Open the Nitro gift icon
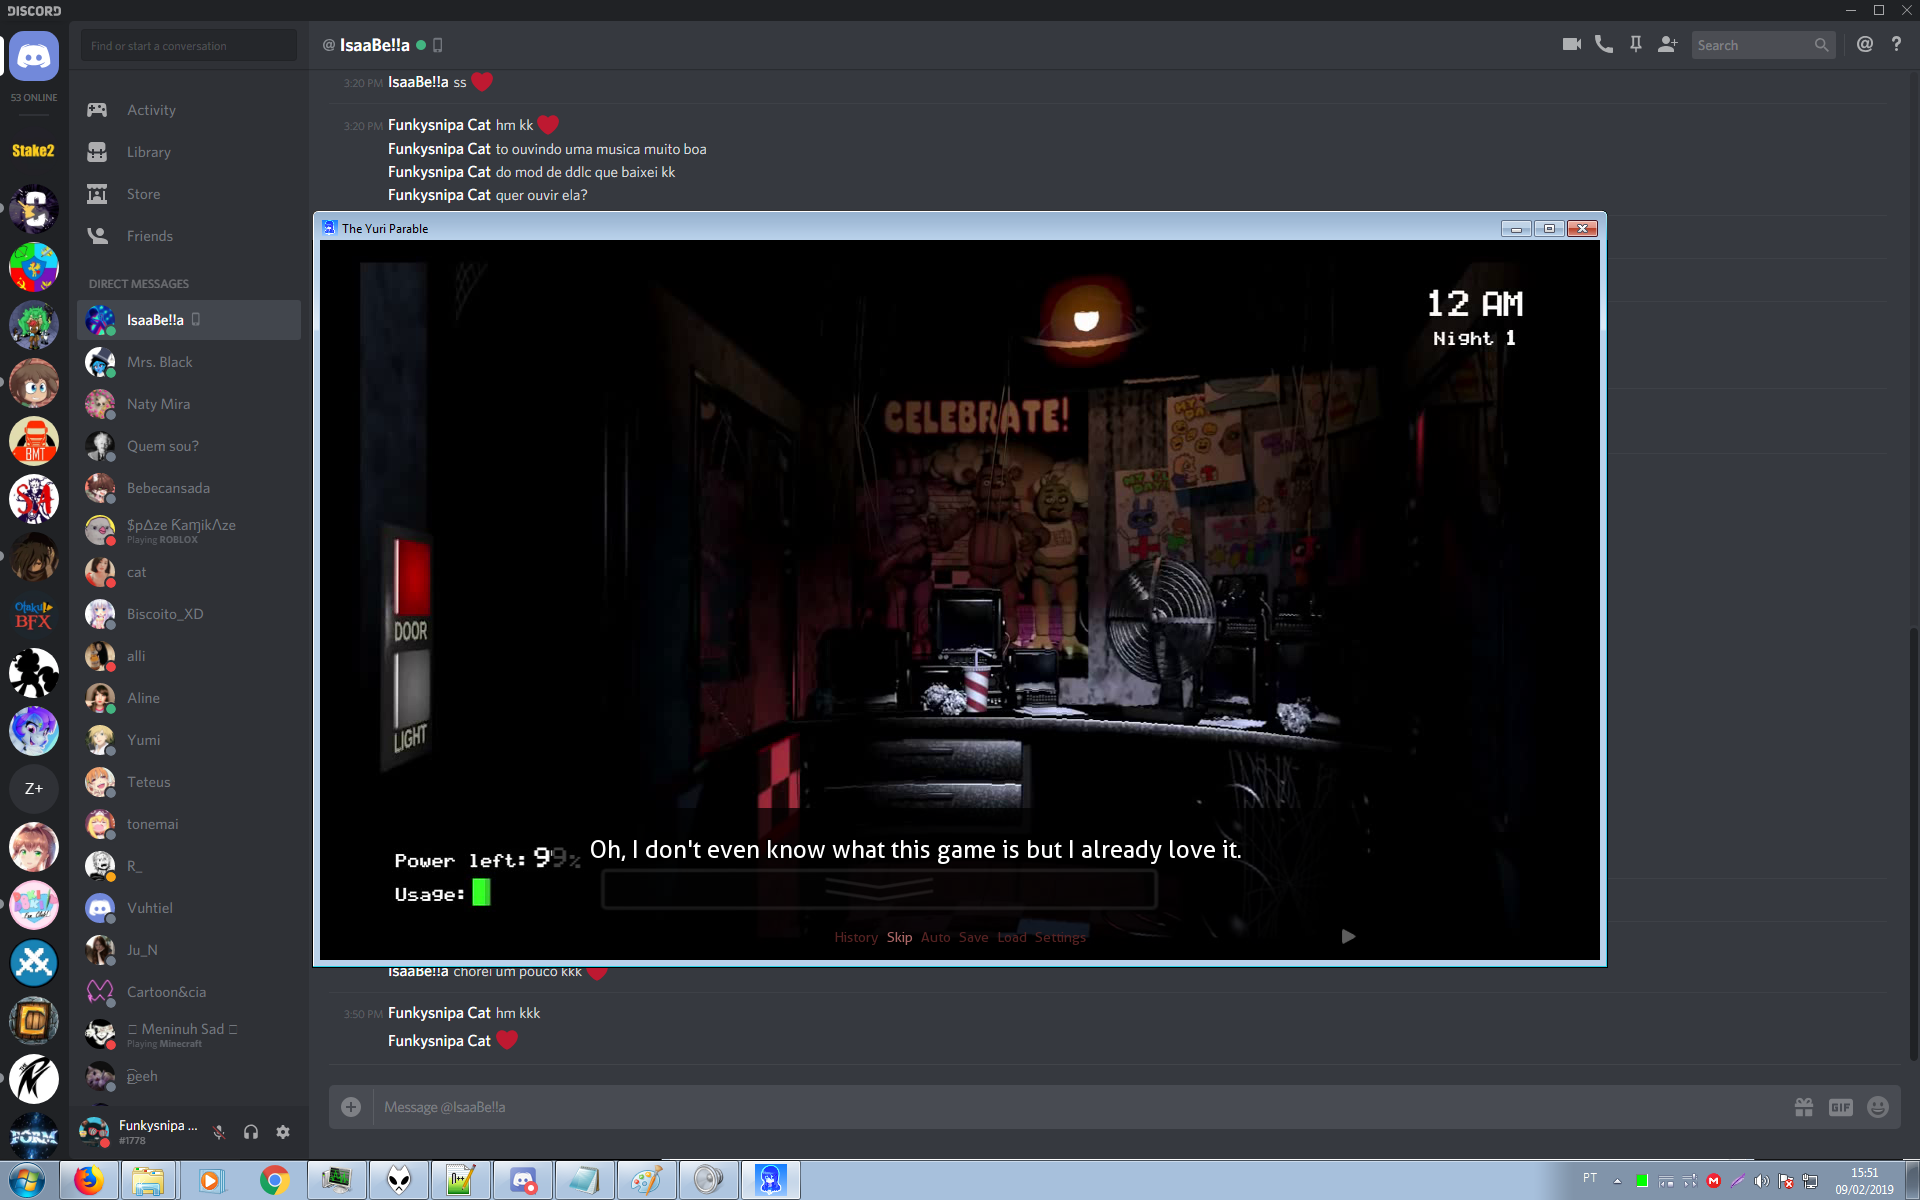The width and height of the screenshot is (1920, 1200). click(1804, 1107)
